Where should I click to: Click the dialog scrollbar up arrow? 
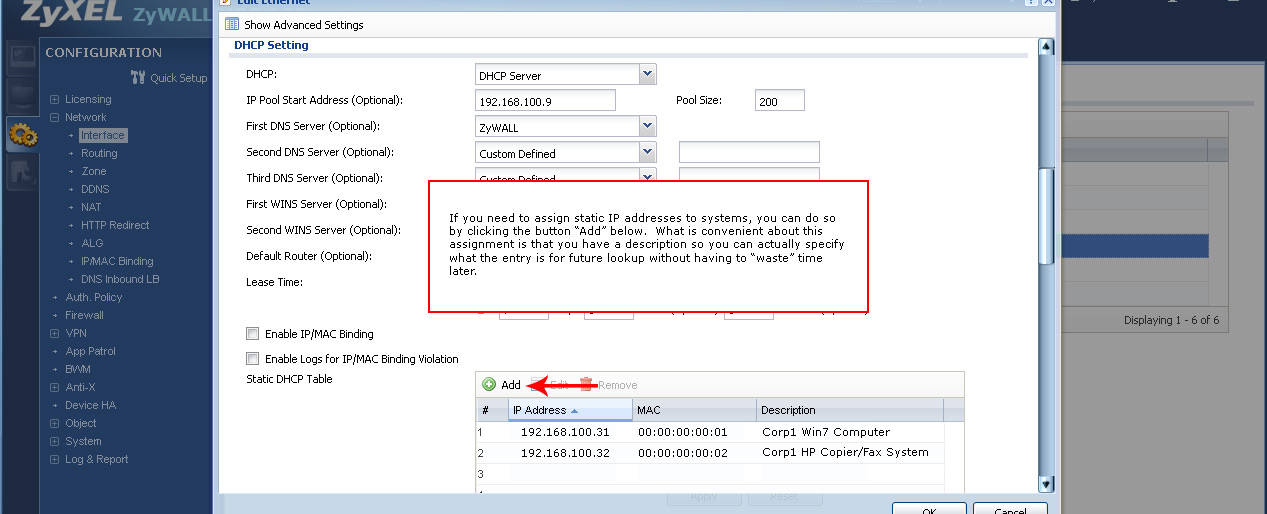pyautogui.click(x=1046, y=47)
